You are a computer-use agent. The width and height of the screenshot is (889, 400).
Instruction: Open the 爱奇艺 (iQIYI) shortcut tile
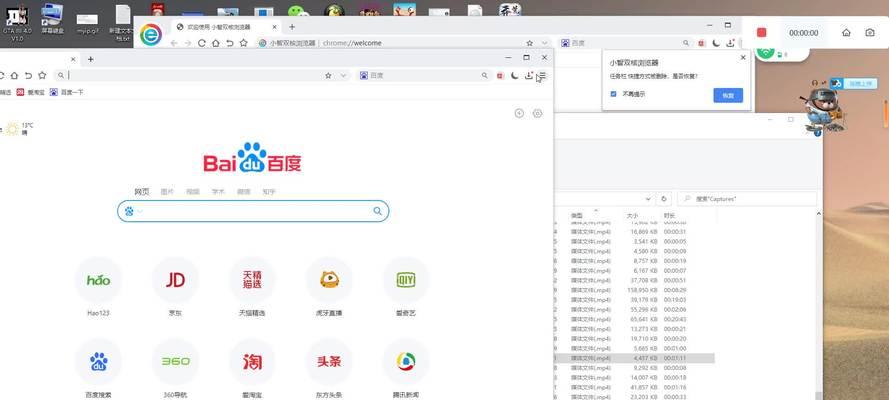(x=406, y=280)
